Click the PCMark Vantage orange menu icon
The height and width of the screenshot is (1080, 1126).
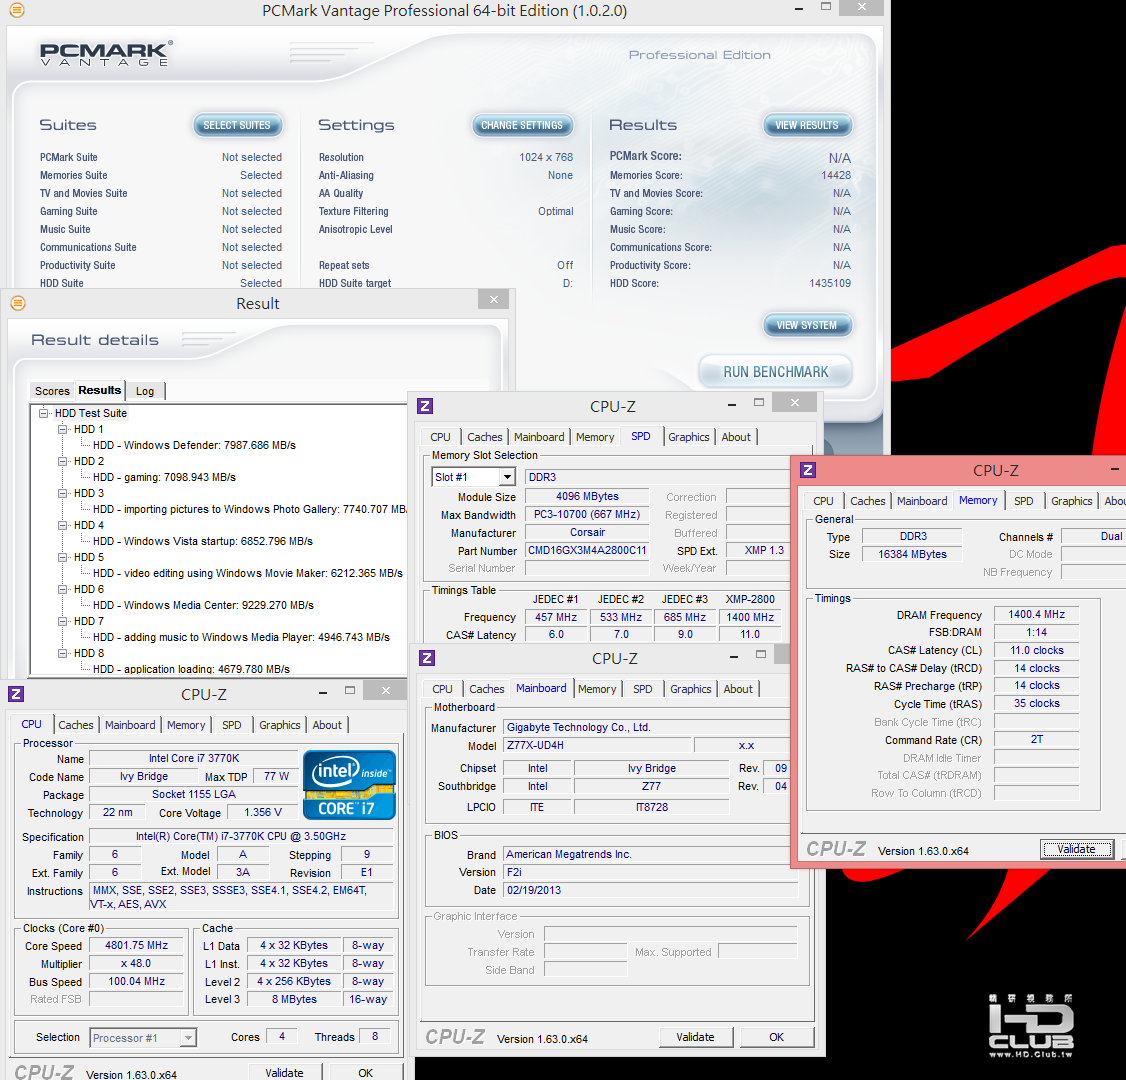click(x=17, y=10)
